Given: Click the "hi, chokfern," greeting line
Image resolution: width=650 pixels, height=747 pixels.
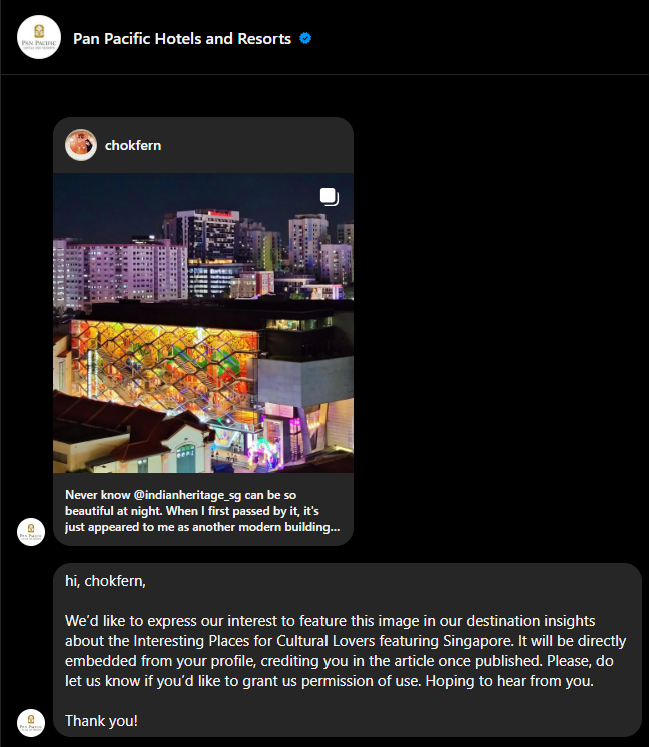Looking at the screenshot, I should tap(105, 581).
